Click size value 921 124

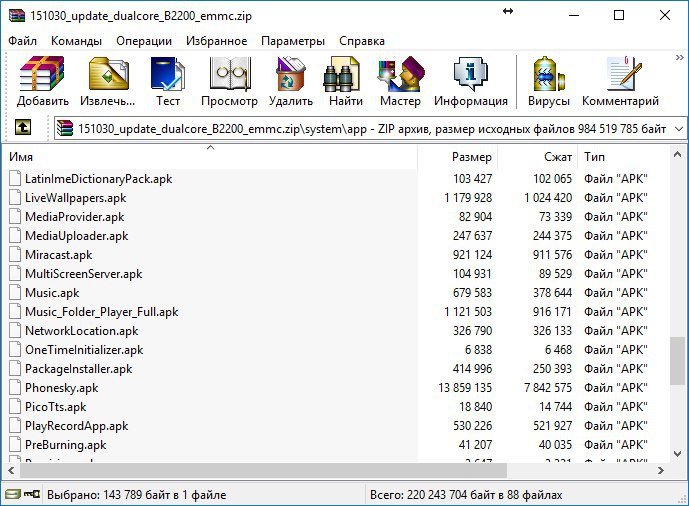click(472, 254)
